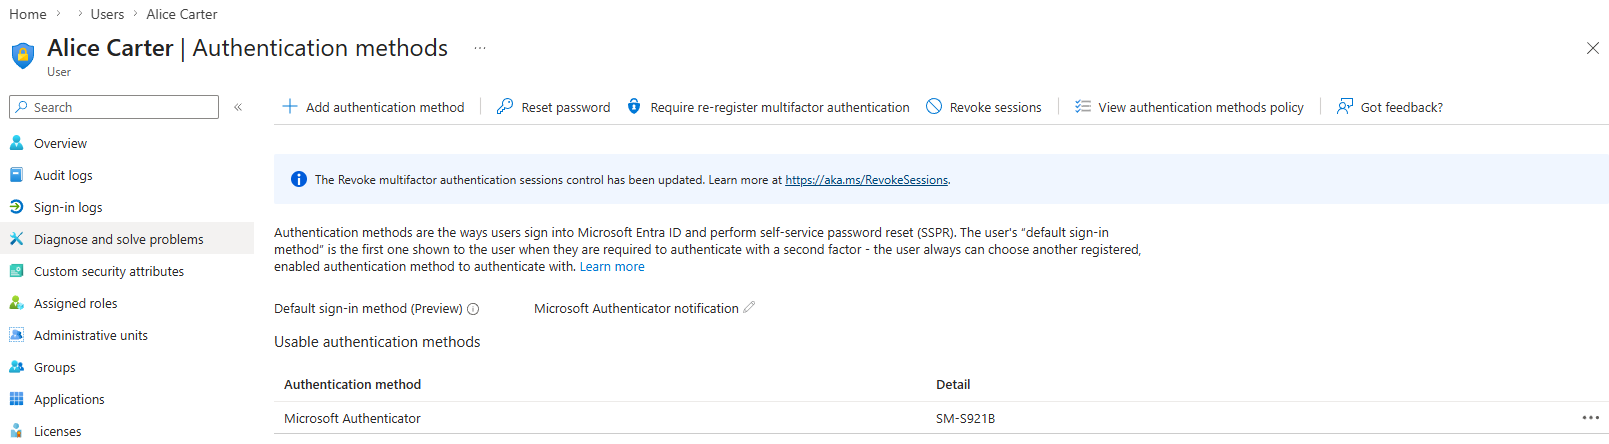
Task: Open Sign-in logs in the sidebar
Action: (x=127, y=207)
